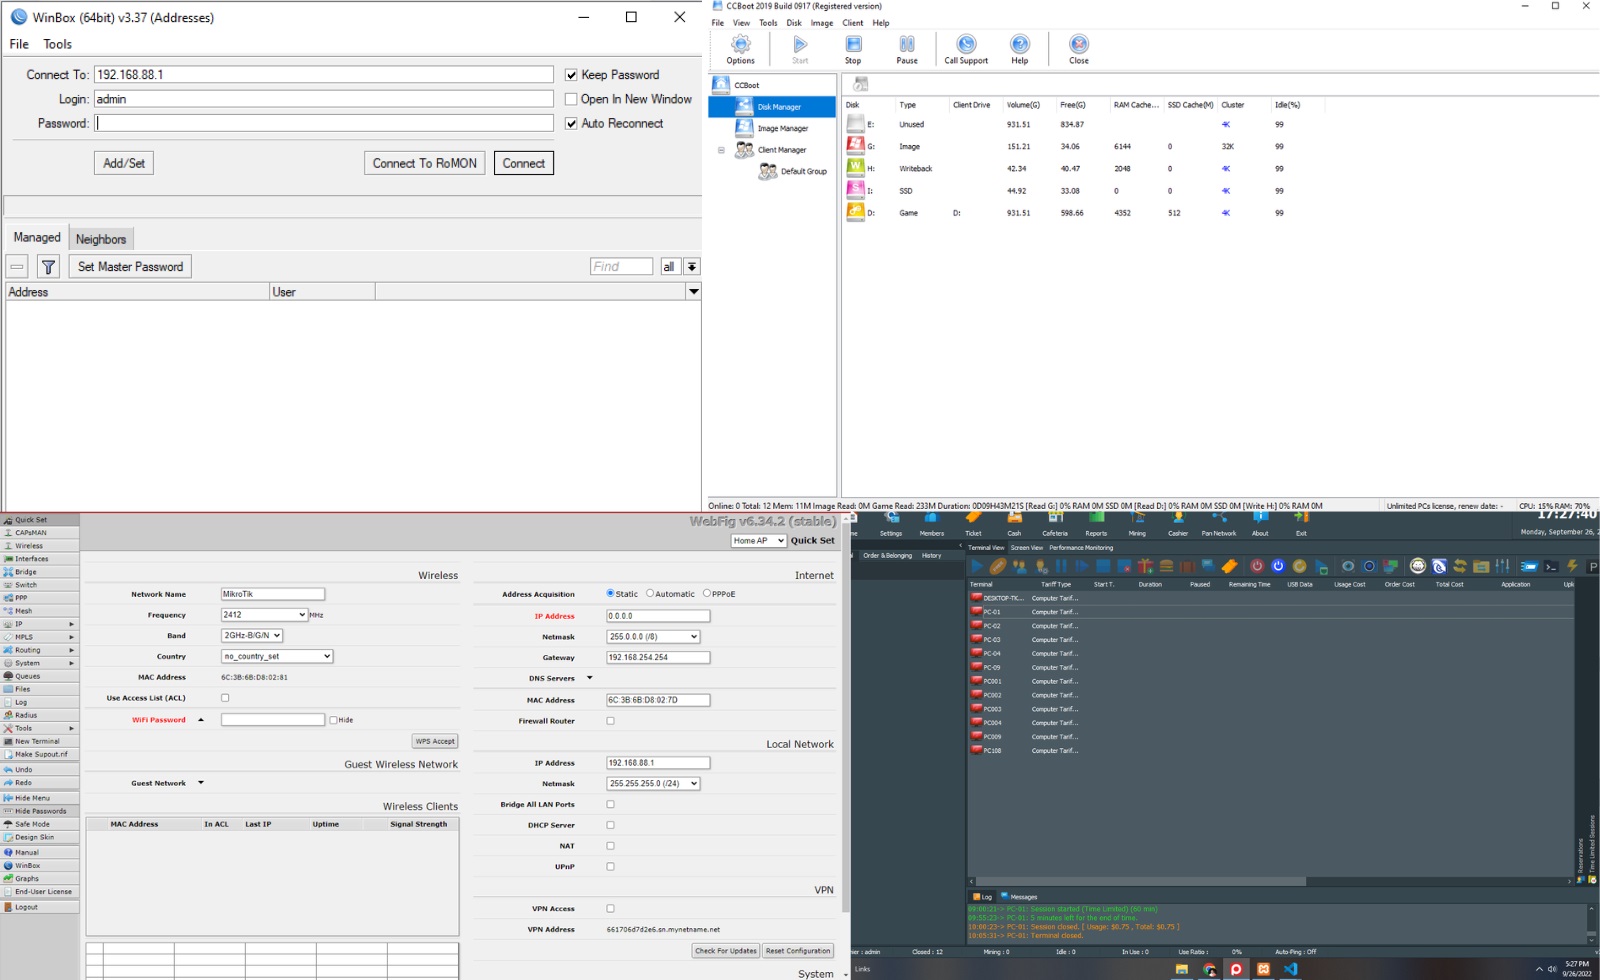Open the Frequency dropdown showing 2412
This screenshot has height=980, width=1600.
point(264,615)
